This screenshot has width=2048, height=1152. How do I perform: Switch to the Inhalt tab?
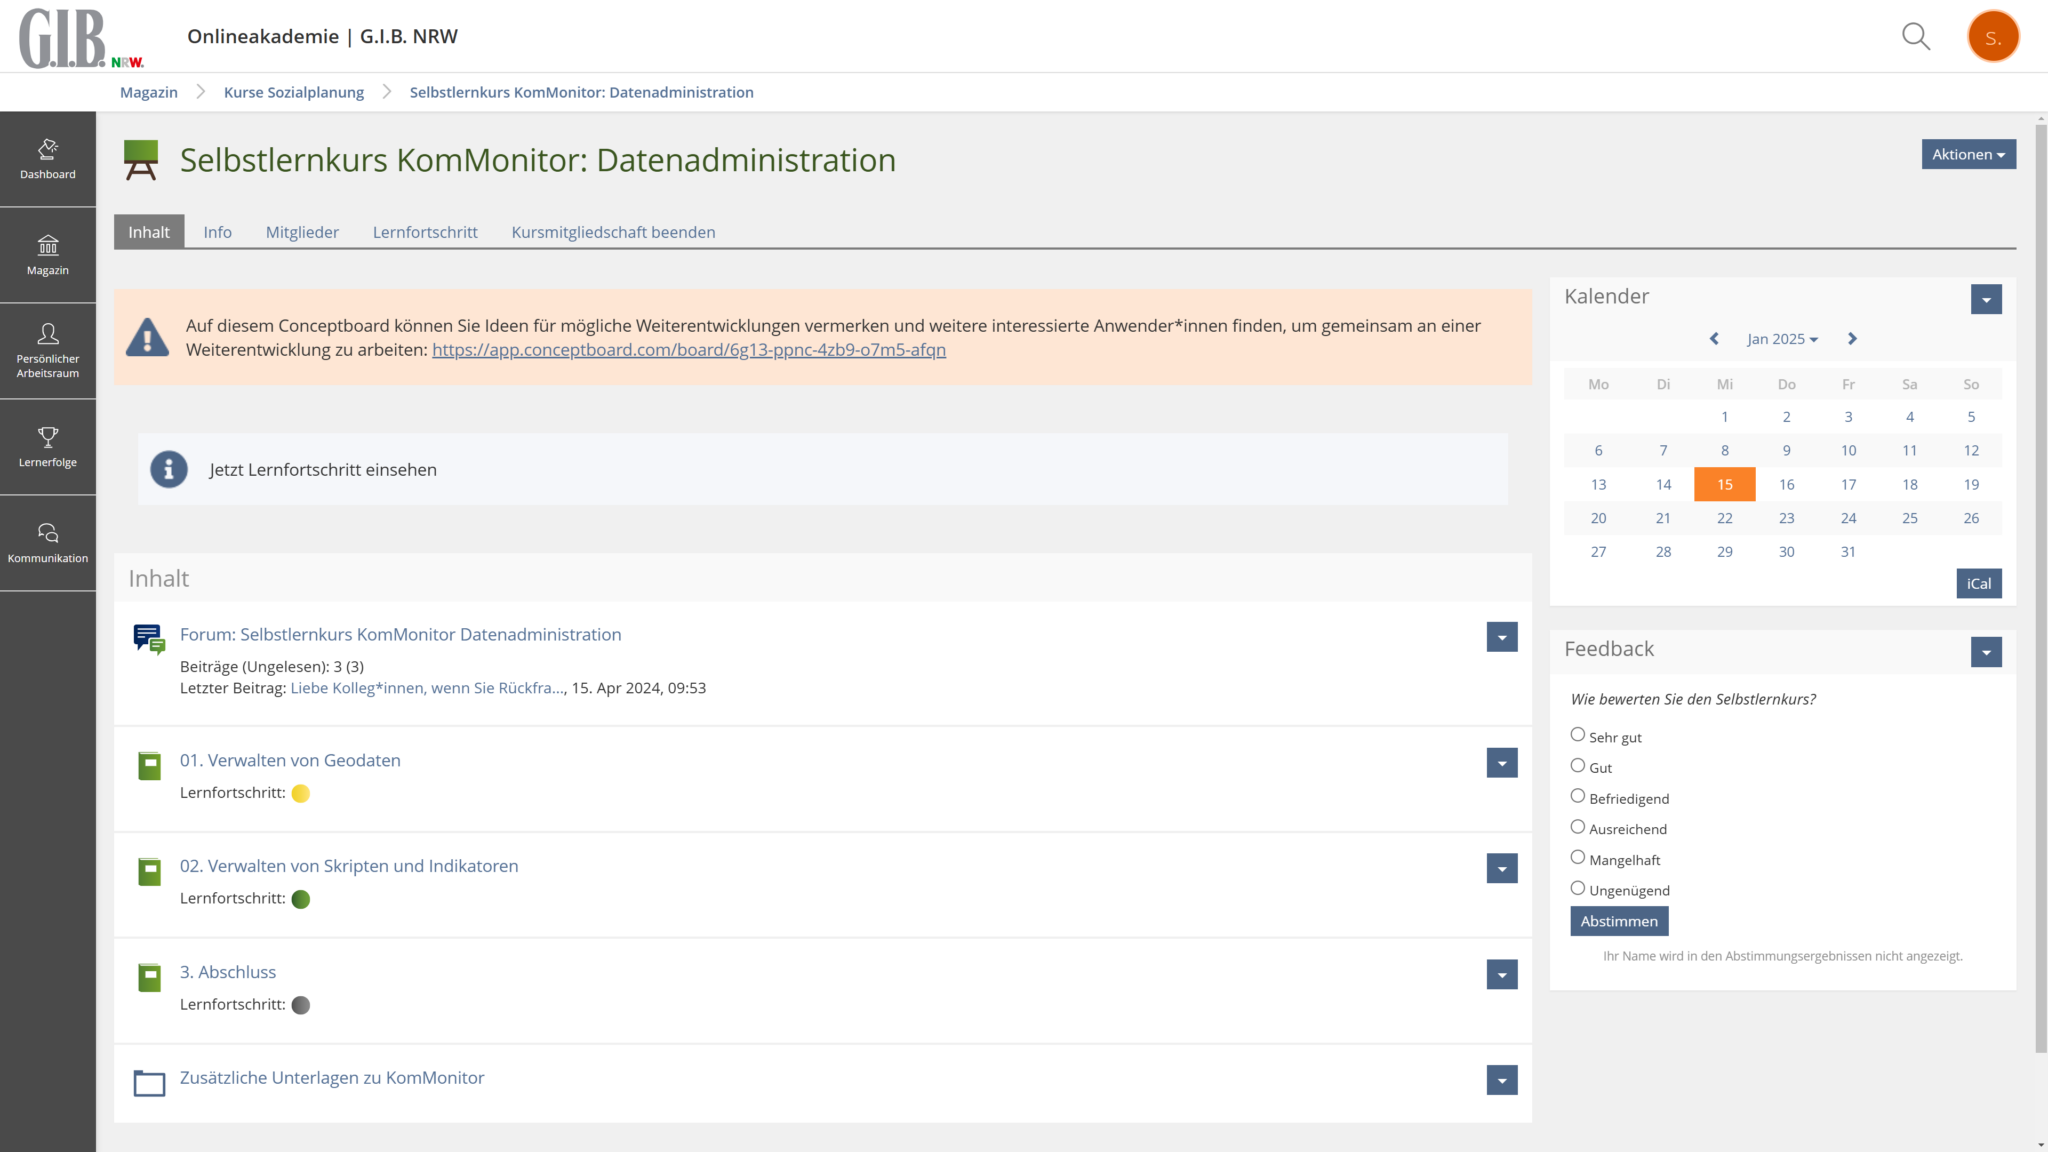pyautogui.click(x=149, y=232)
